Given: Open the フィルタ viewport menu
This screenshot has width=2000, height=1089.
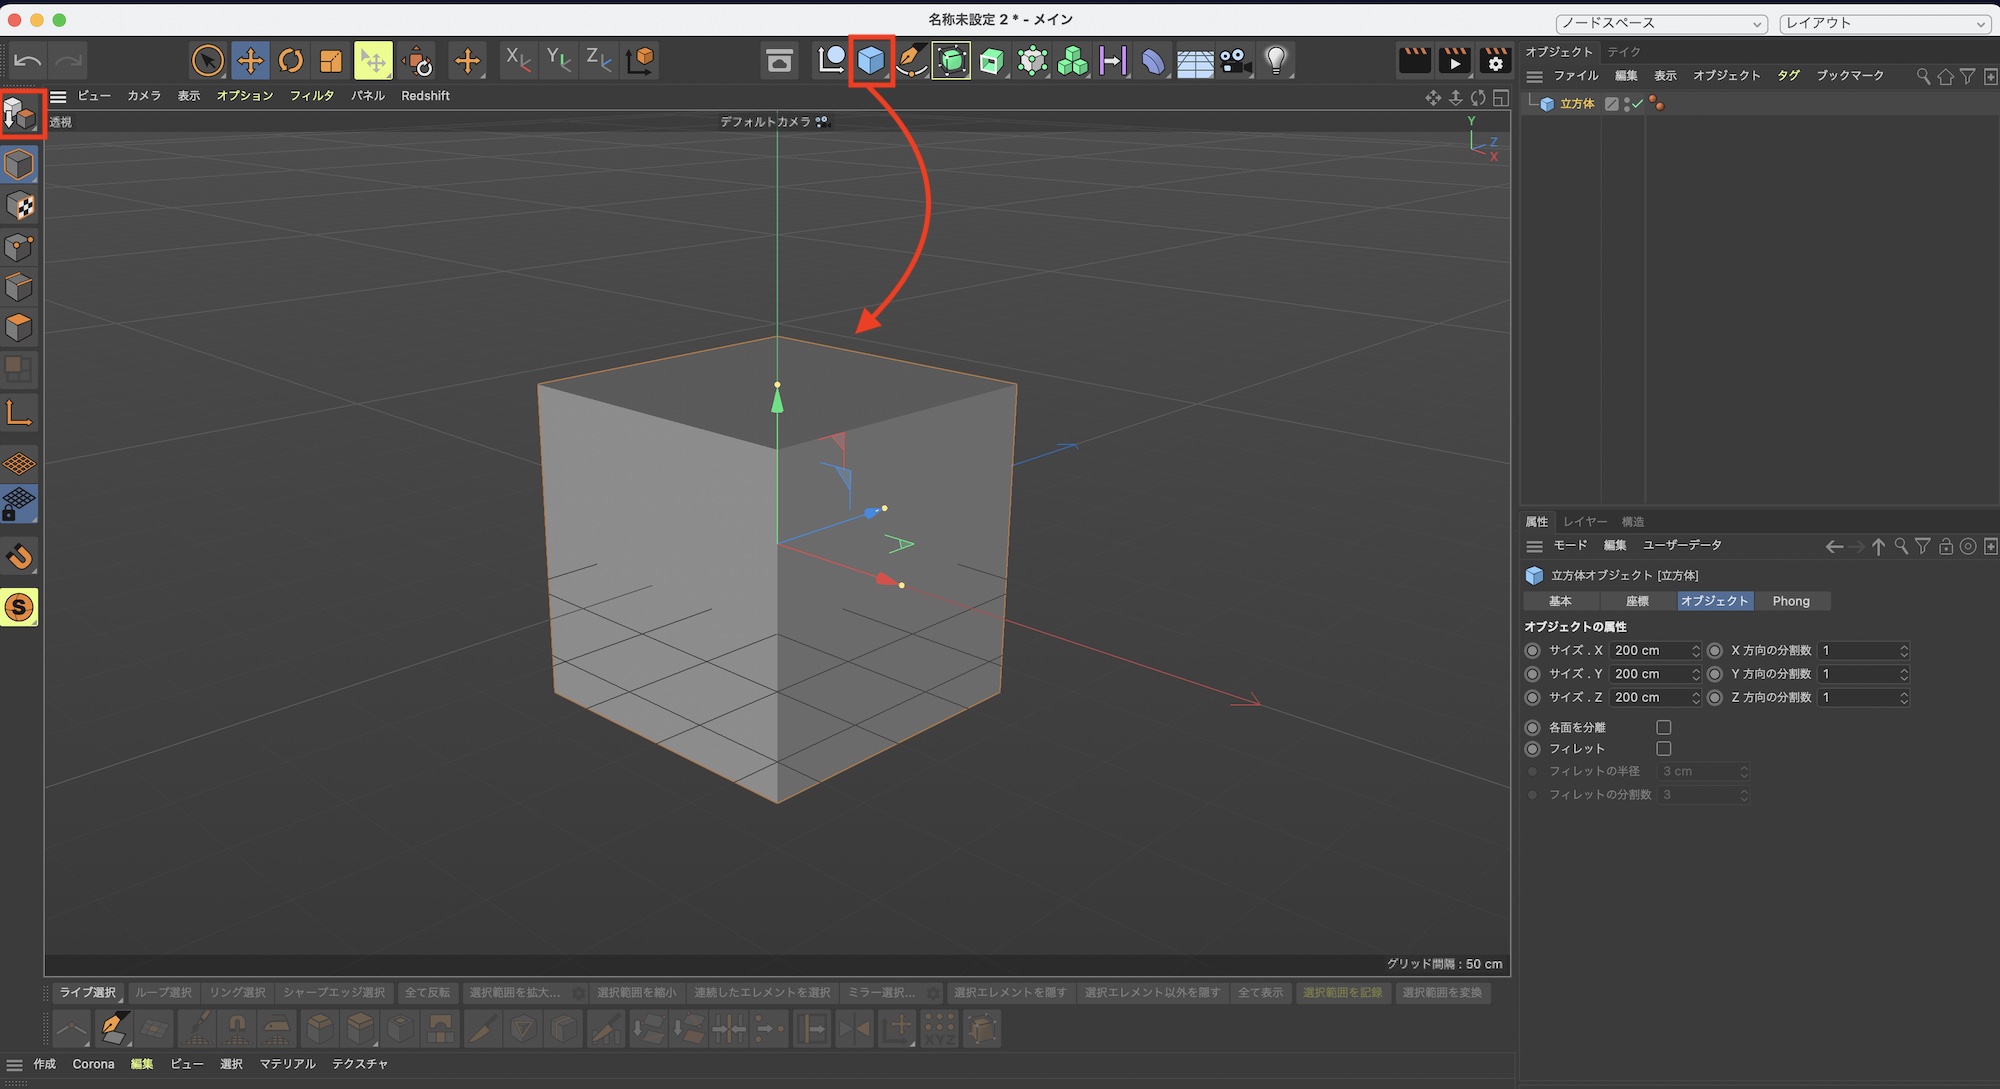Looking at the screenshot, I should pyautogui.click(x=312, y=96).
